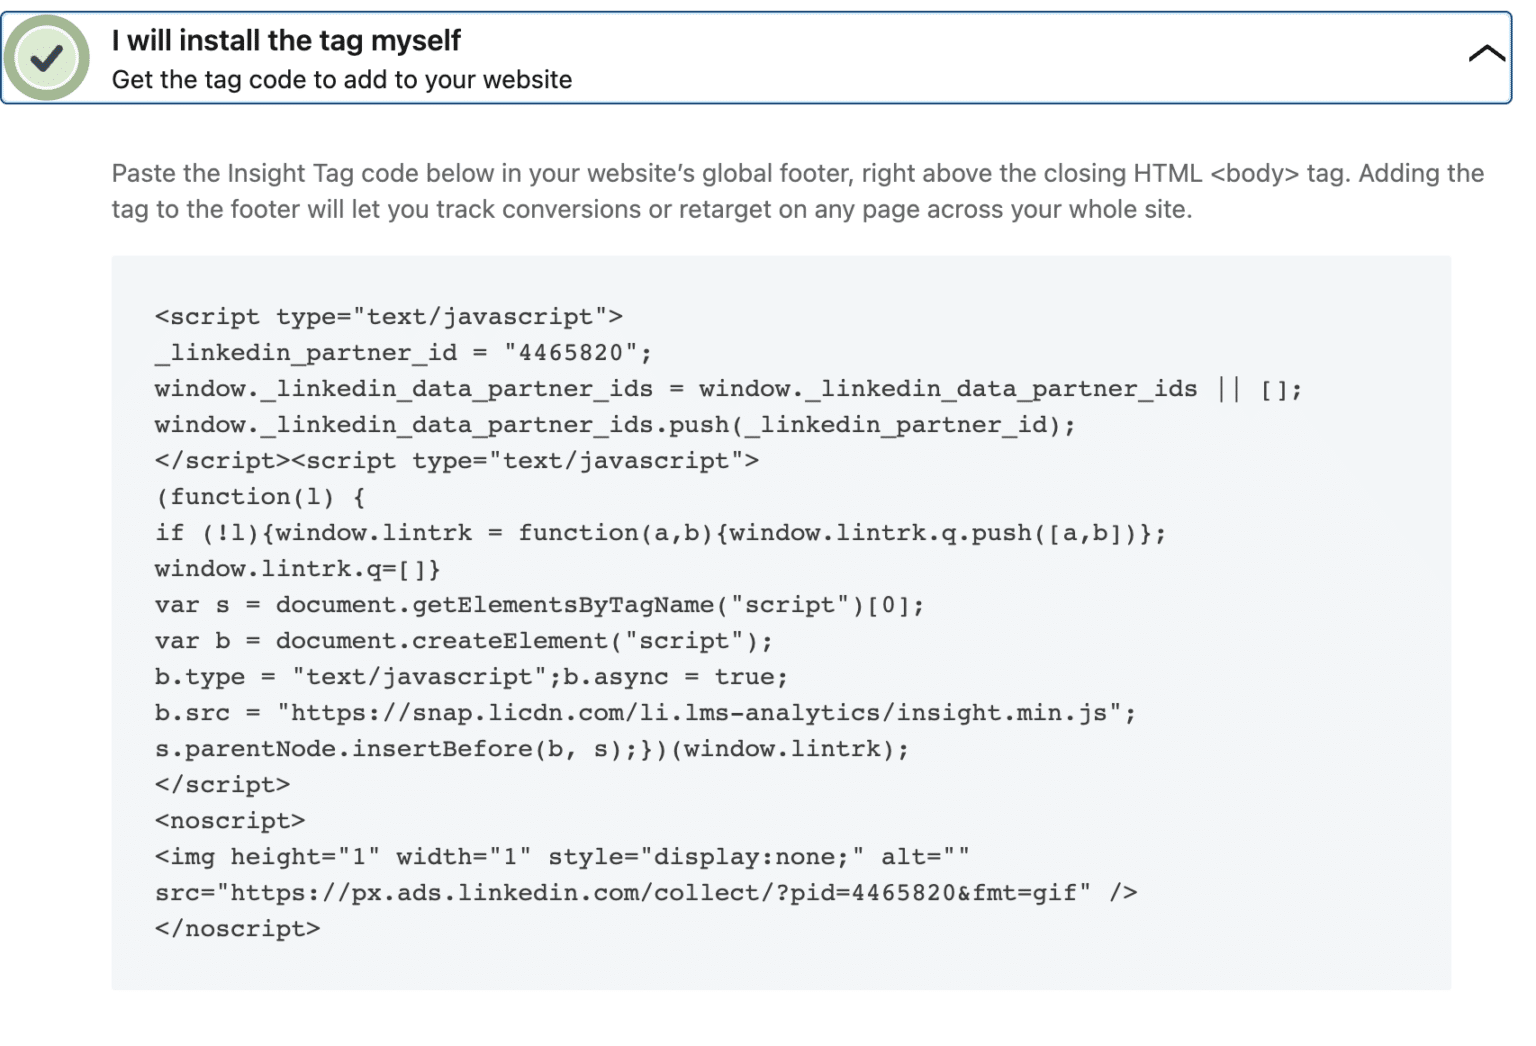Image resolution: width=1536 pixels, height=1046 pixels.
Task: Select the opening script tag line
Action: [388, 316]
